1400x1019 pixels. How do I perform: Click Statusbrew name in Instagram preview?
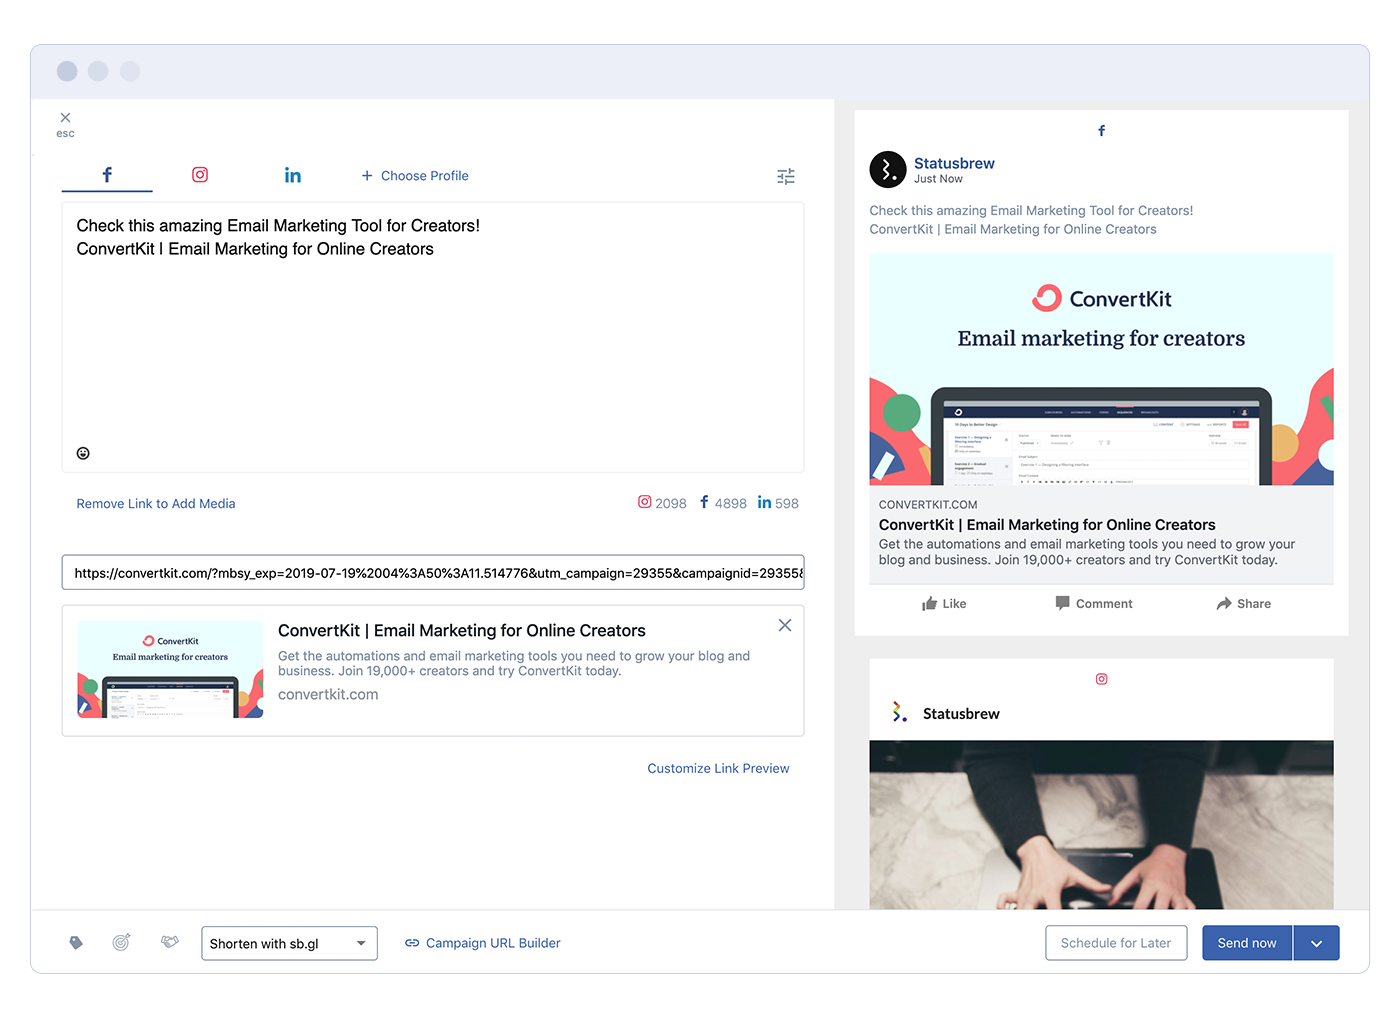pos(961,714)
